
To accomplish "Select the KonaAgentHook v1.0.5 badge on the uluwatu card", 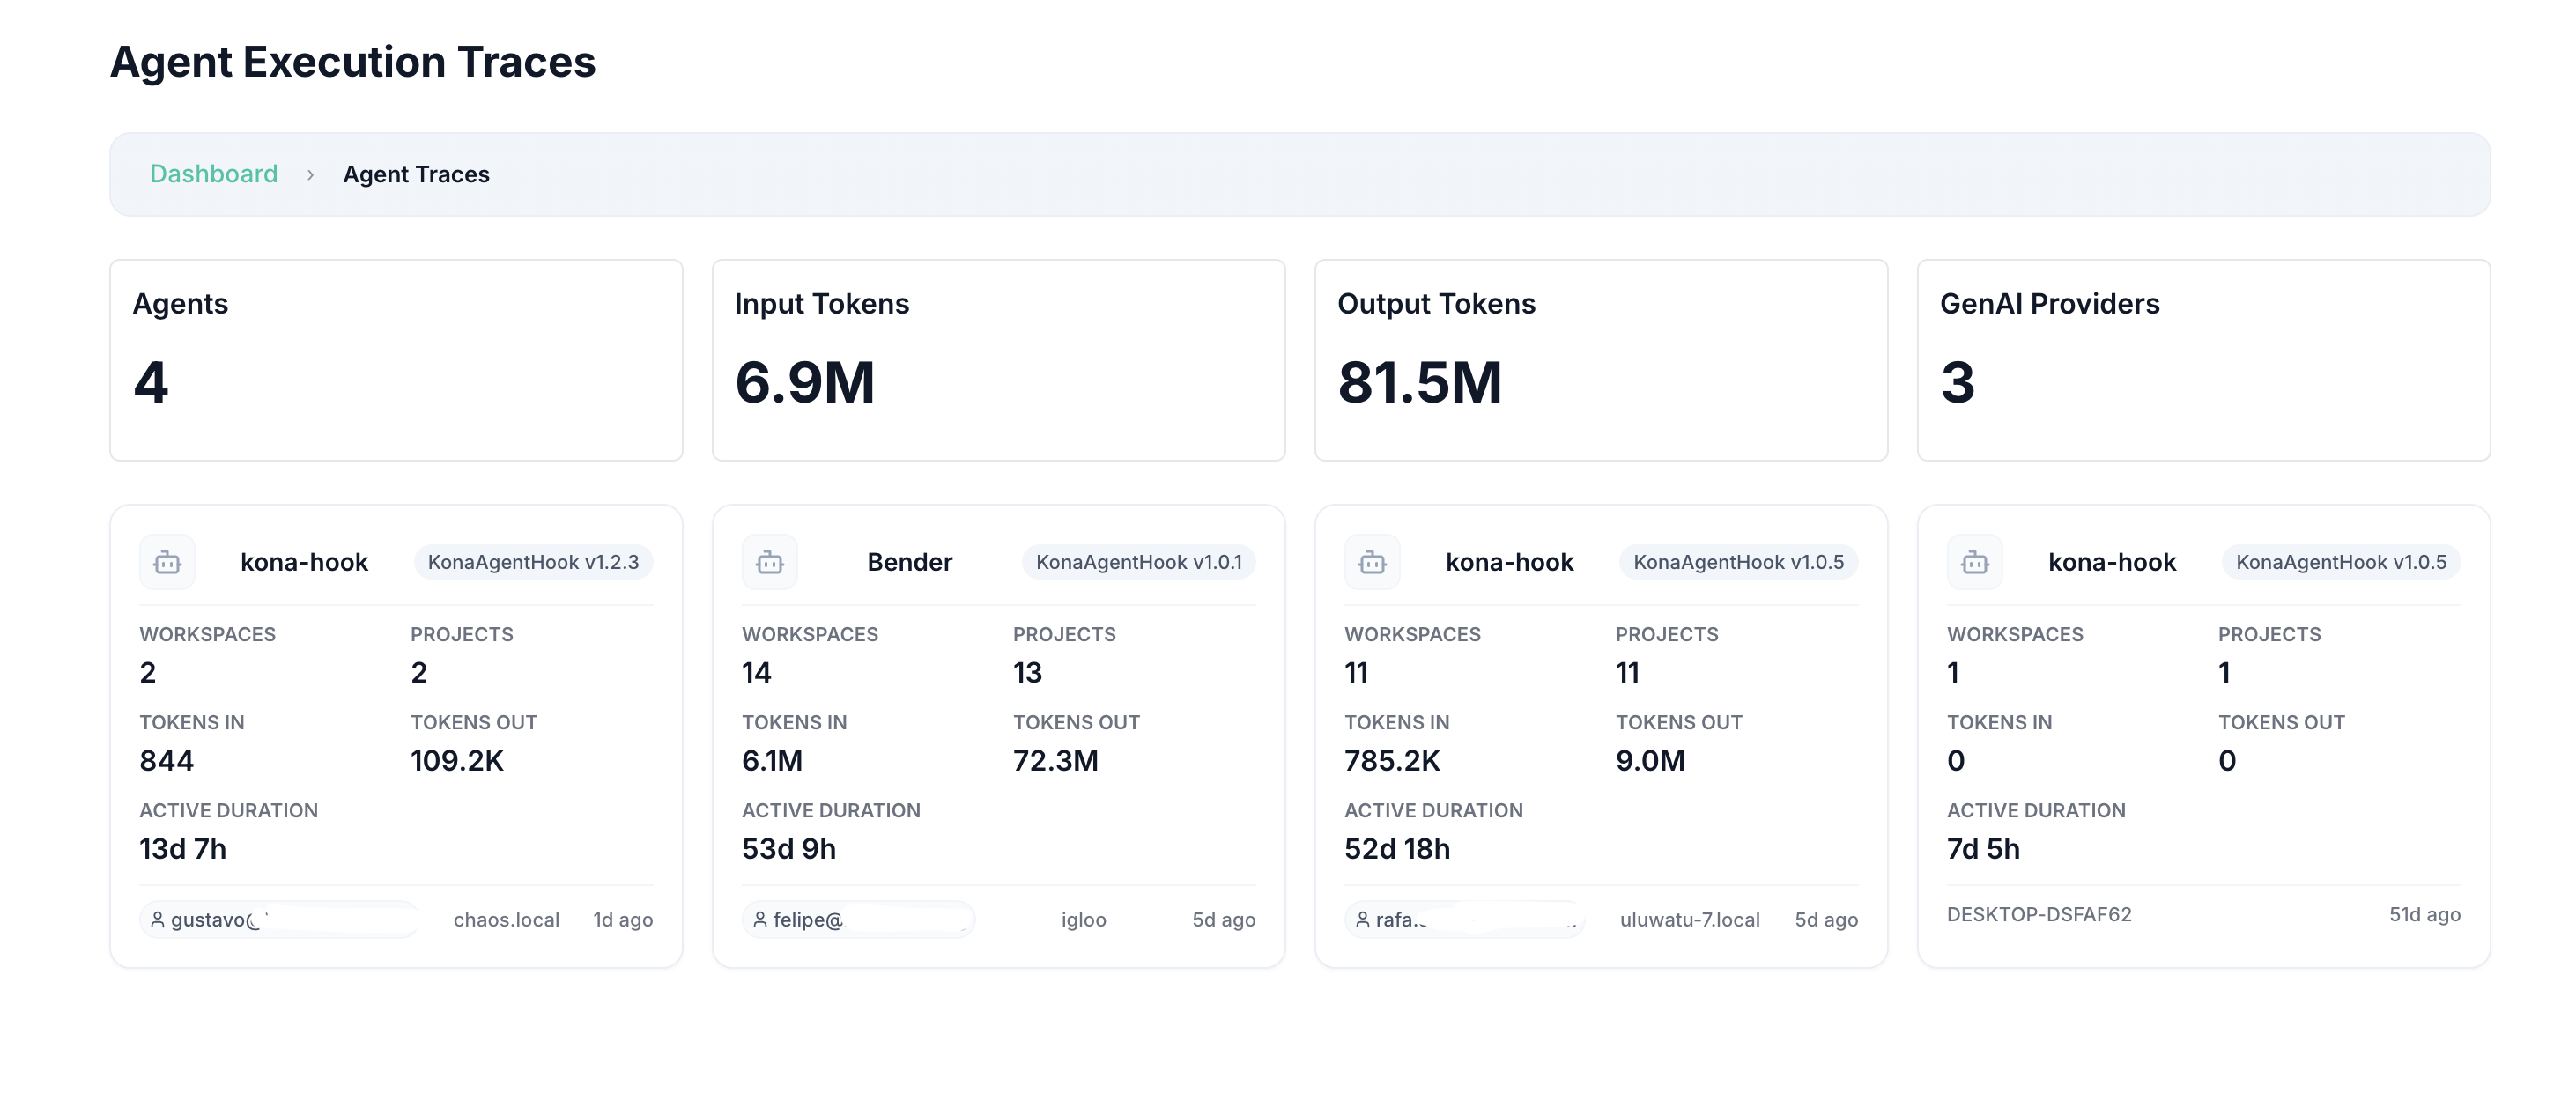I will click(1738, 562).
